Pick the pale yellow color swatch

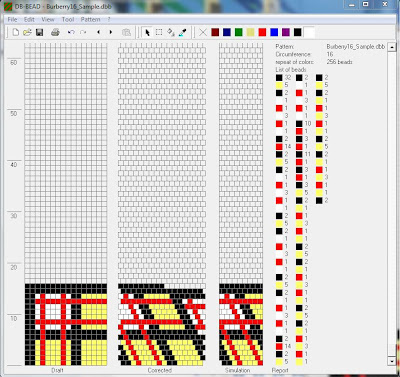pyautogui.click(x=250, y=32)
